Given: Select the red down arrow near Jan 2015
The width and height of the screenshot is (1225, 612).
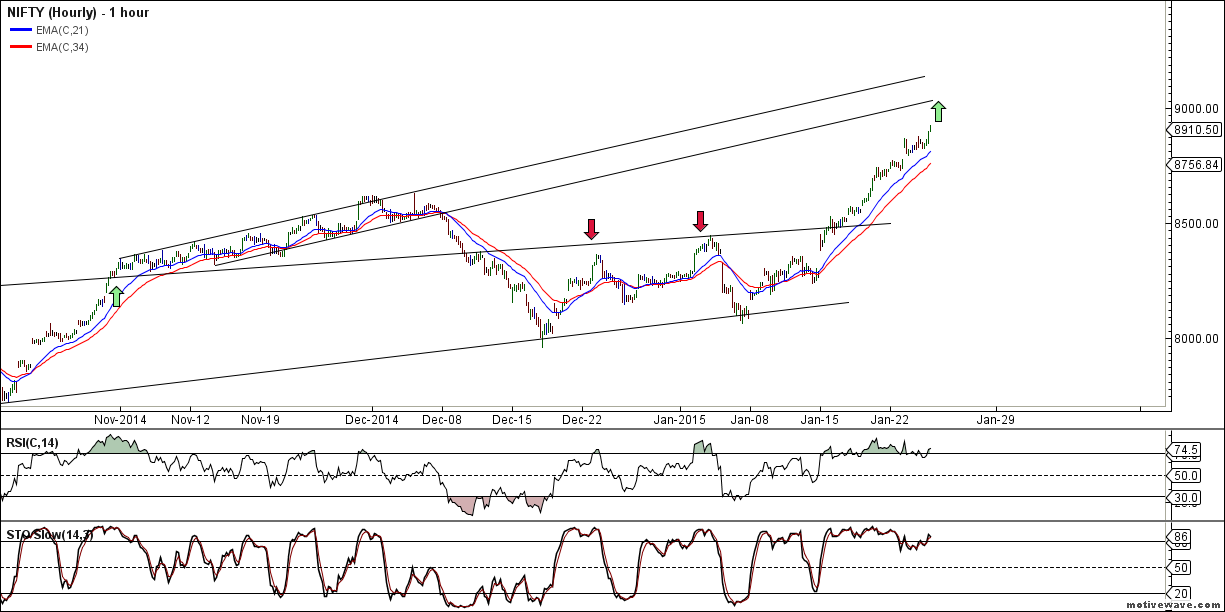Looking at the screenshot, I should [700, 222].
